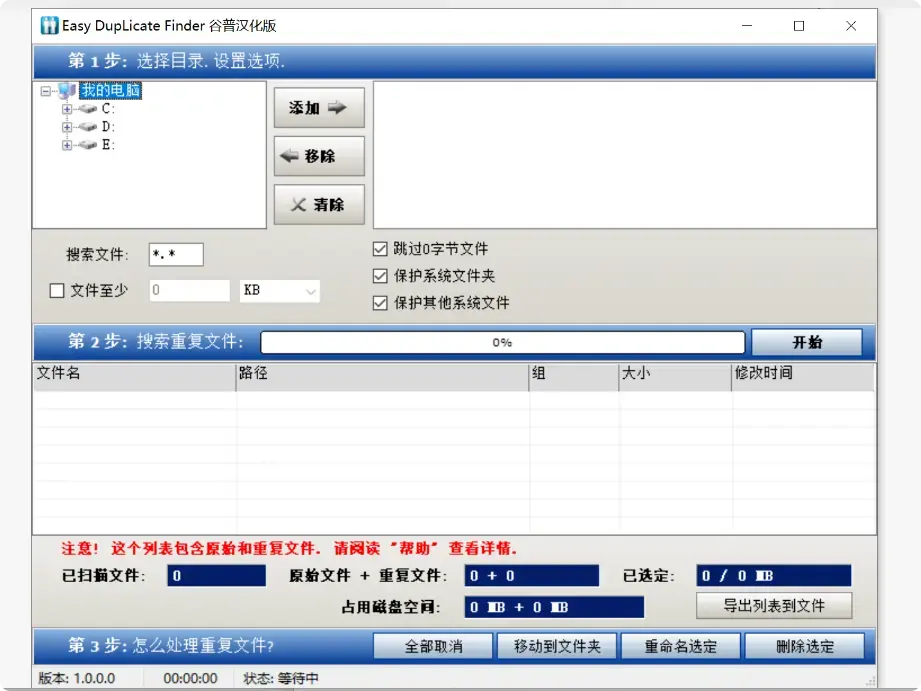Click 删除选定 to delete selected files

[x=807, y=647]
